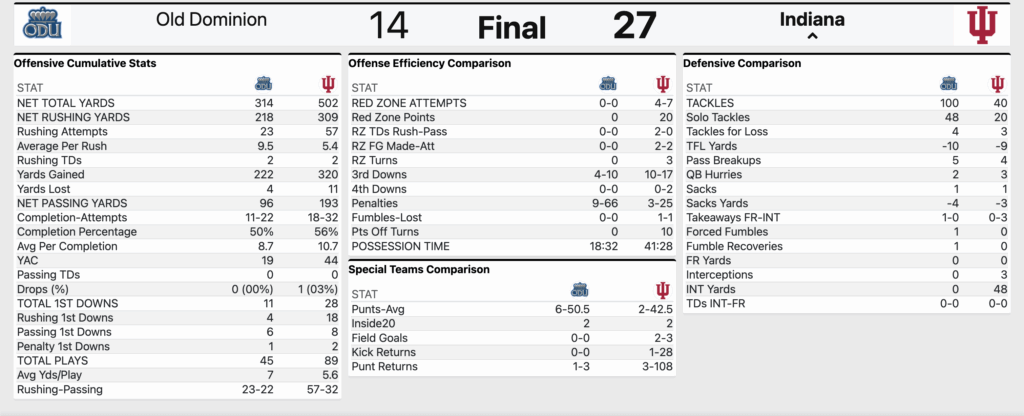Click the ODU icon in Offense Efficiency Comparison
This screenshot has width=1024, height=416.
point(608,84)
